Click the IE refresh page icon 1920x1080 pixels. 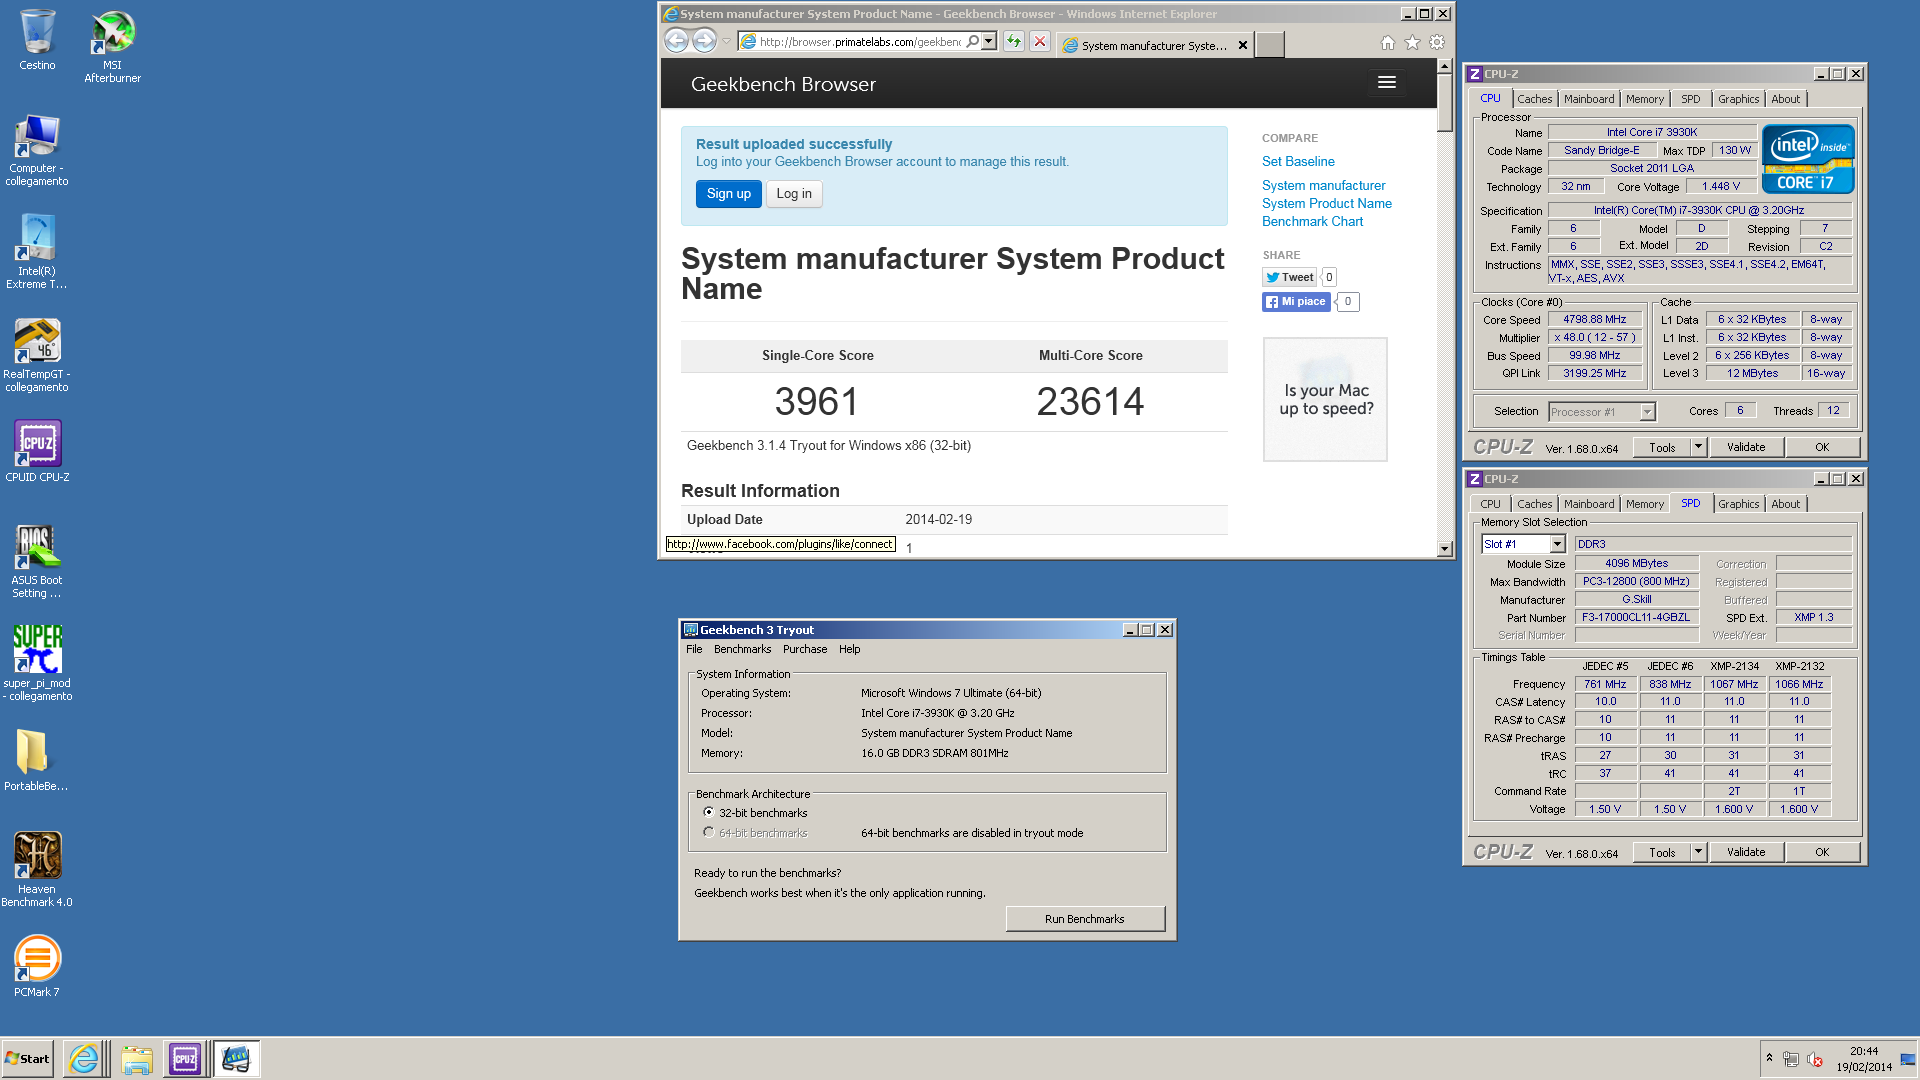point(1014,41)
